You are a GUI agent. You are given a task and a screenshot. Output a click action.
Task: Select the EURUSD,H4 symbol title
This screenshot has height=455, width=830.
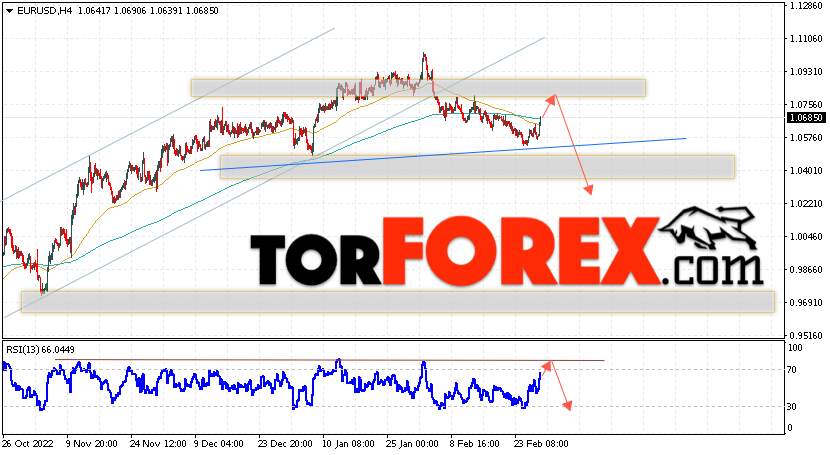tap(44, 11)
